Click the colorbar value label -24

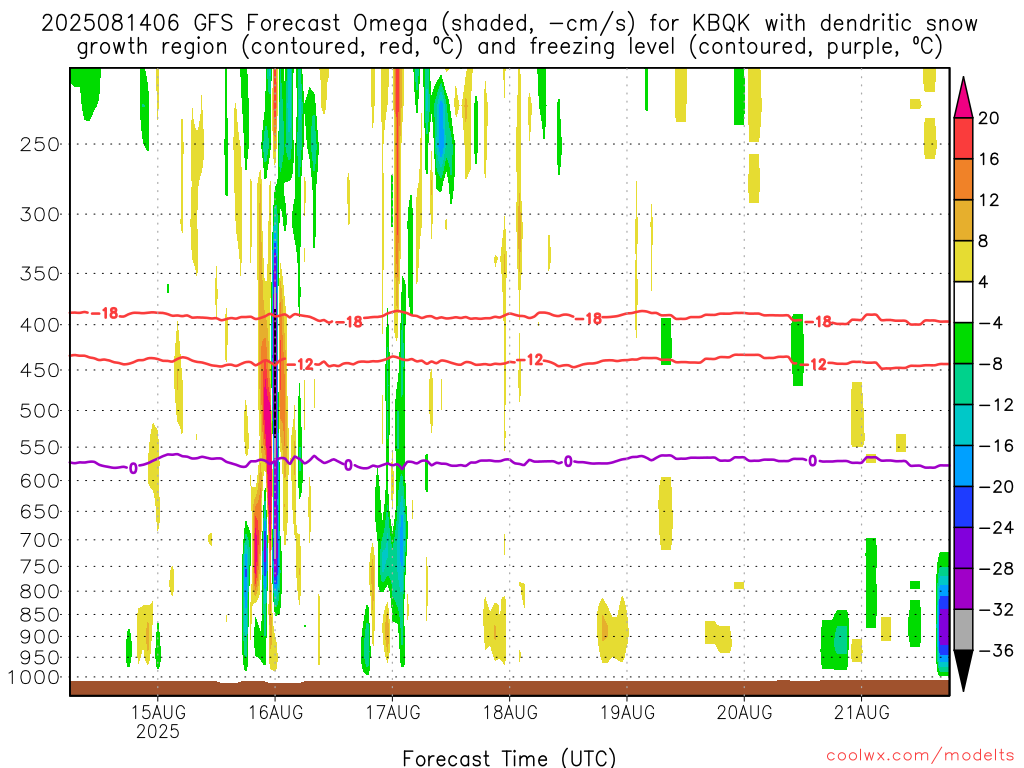[996, 527]
